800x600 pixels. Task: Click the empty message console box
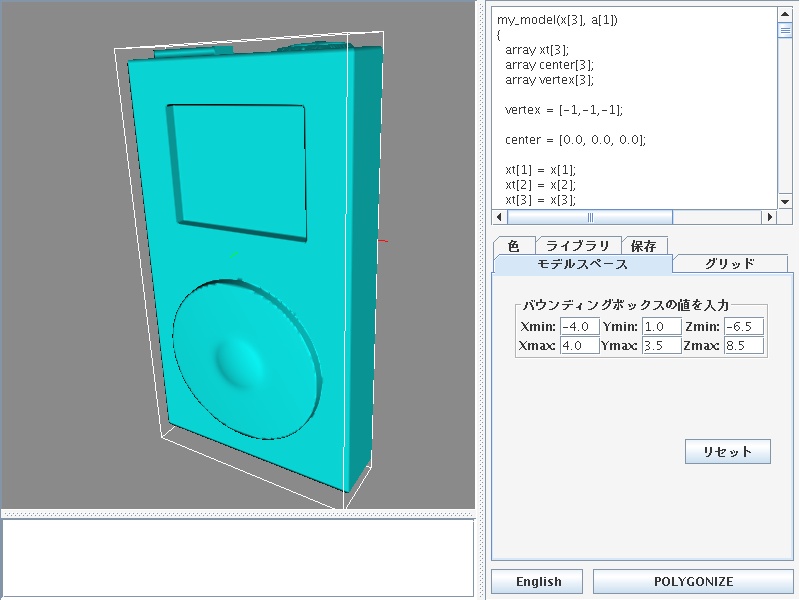[238, 558]
